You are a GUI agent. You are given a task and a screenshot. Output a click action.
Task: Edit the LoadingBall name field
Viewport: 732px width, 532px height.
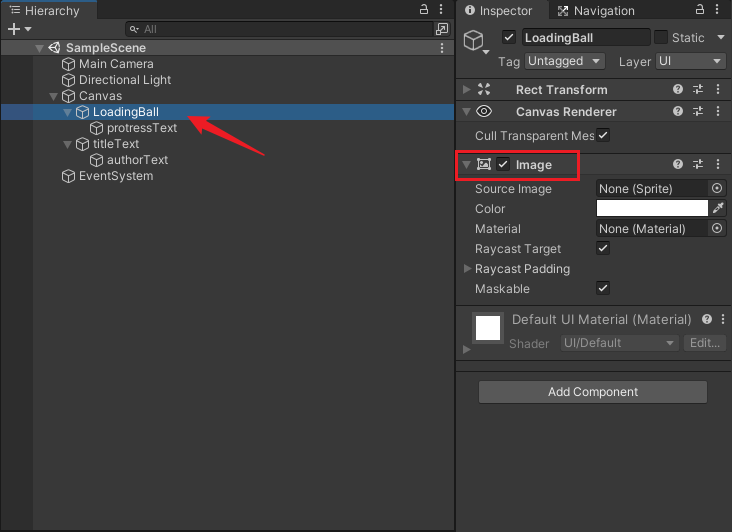point(586,37)
